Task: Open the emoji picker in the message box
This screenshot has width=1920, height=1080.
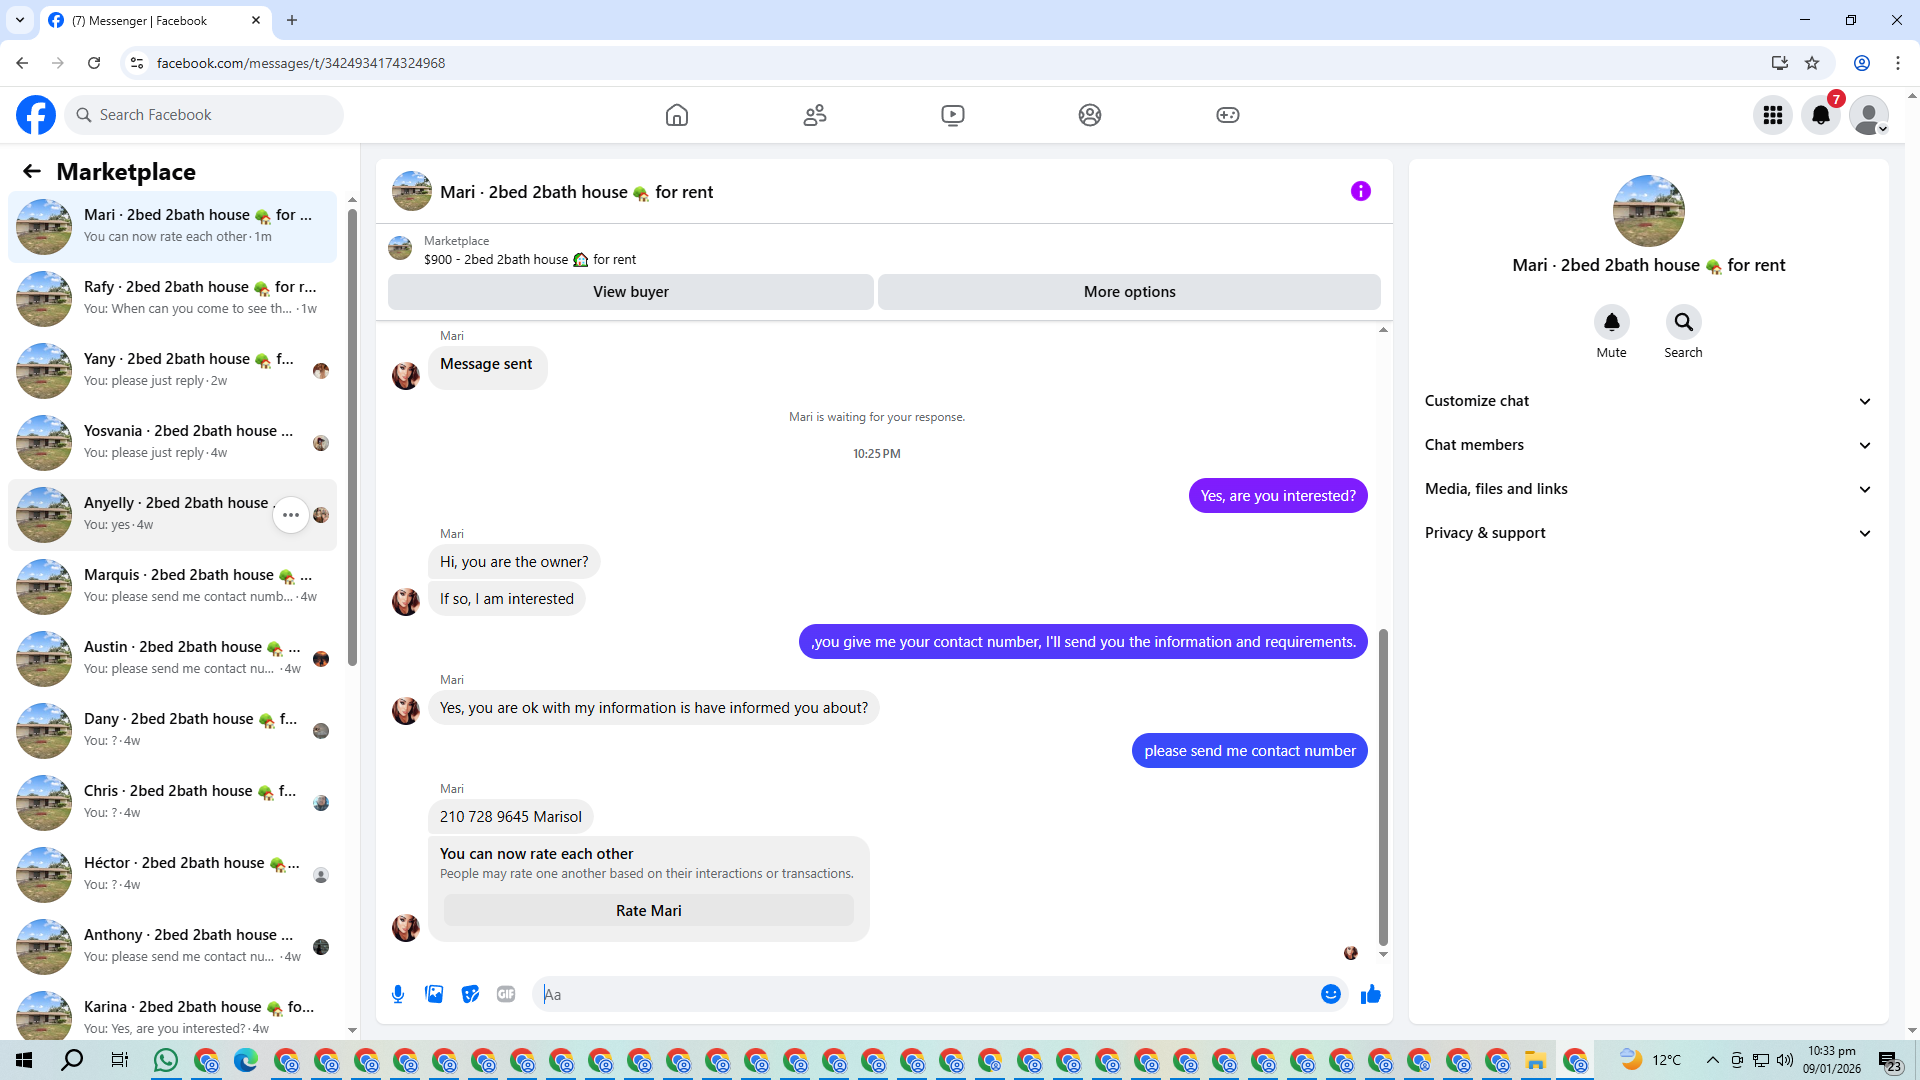Action: (1330, 994)
